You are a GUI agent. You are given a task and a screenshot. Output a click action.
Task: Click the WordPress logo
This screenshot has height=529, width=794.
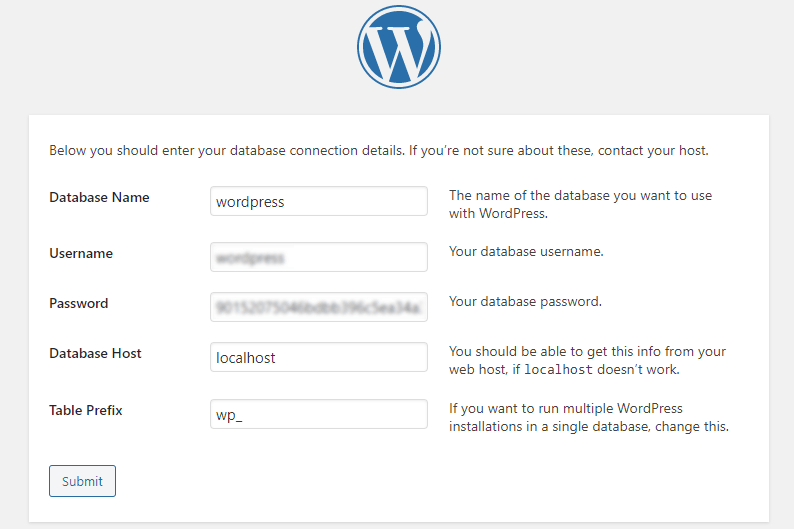tap(399, 47)
